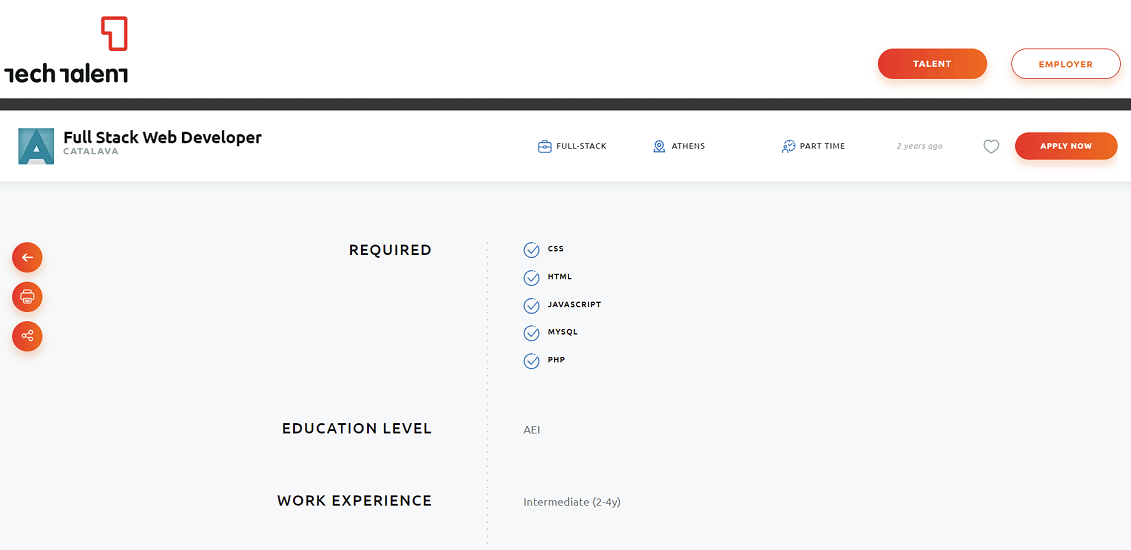1131x550 pixels.
Task: Click the WORK EXPERIENCE heading
Action: point(354,500)
